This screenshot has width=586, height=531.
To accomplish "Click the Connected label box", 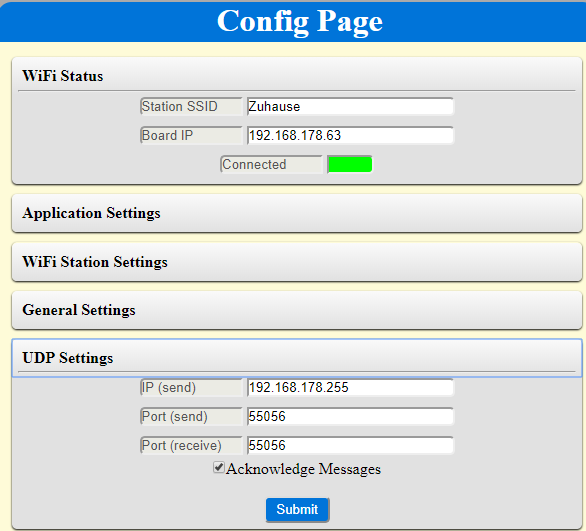I will [271, 164].
